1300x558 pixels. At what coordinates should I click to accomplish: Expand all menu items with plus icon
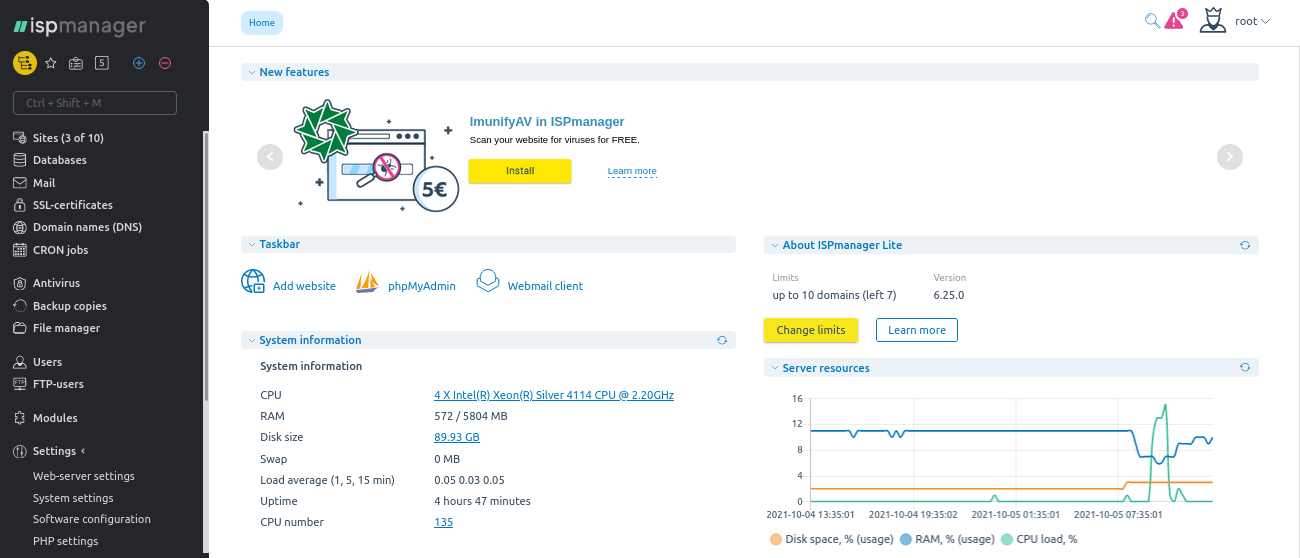point(139,63)
